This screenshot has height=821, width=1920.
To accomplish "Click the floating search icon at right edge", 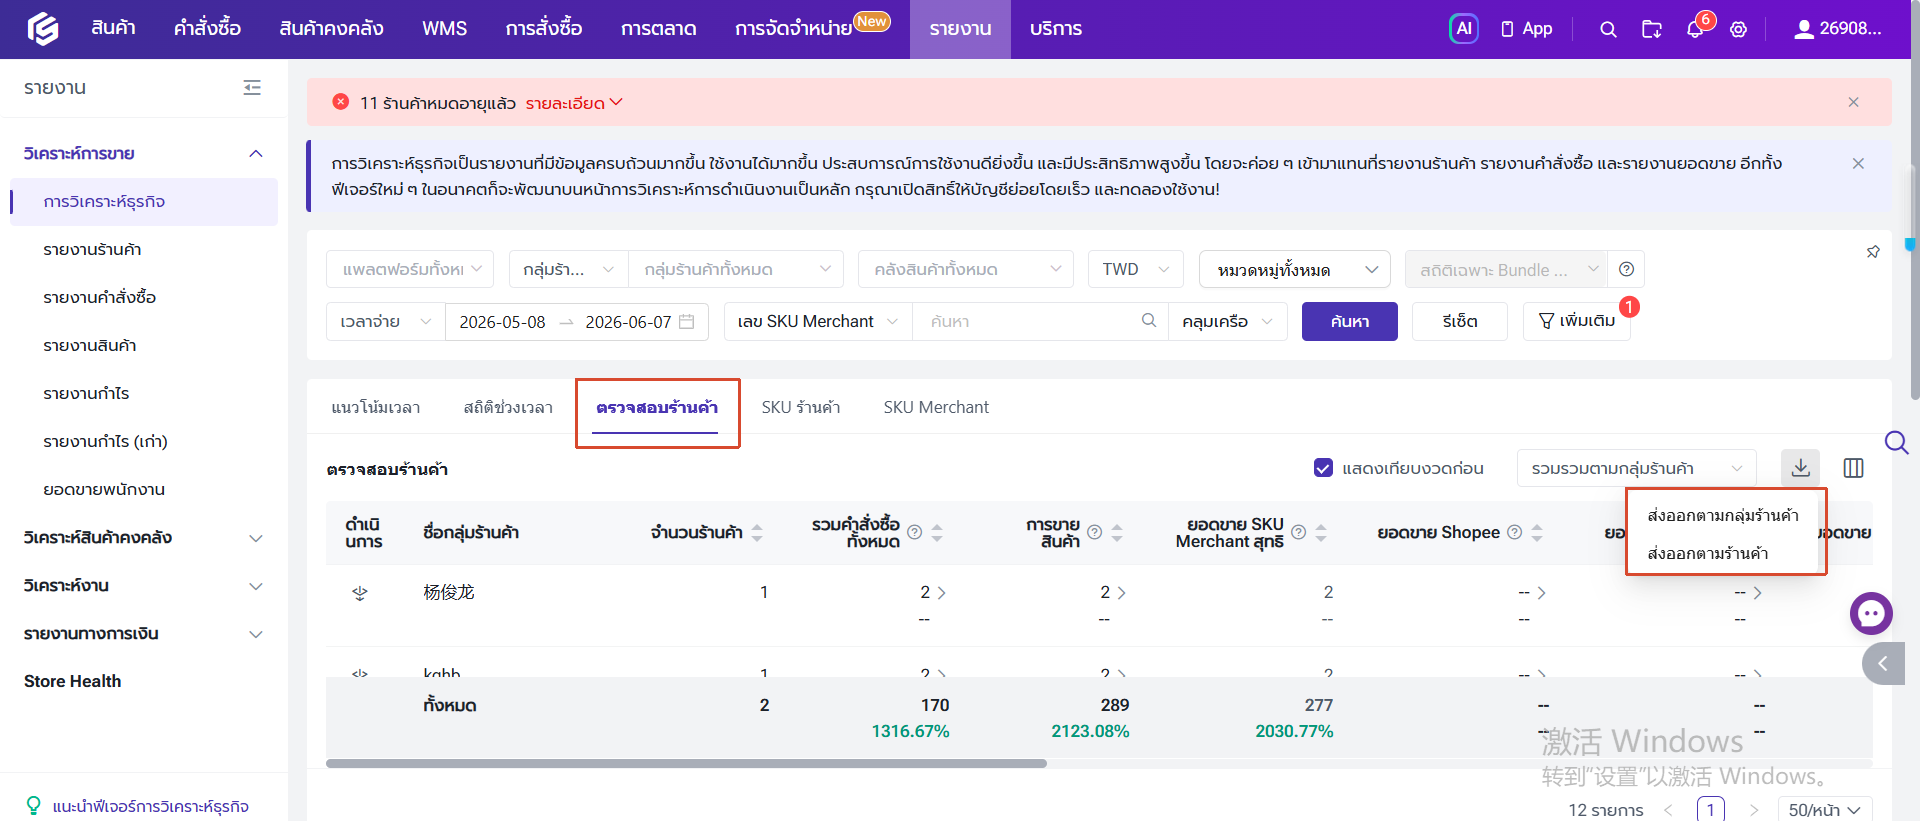I will (x=1896, y=442).
